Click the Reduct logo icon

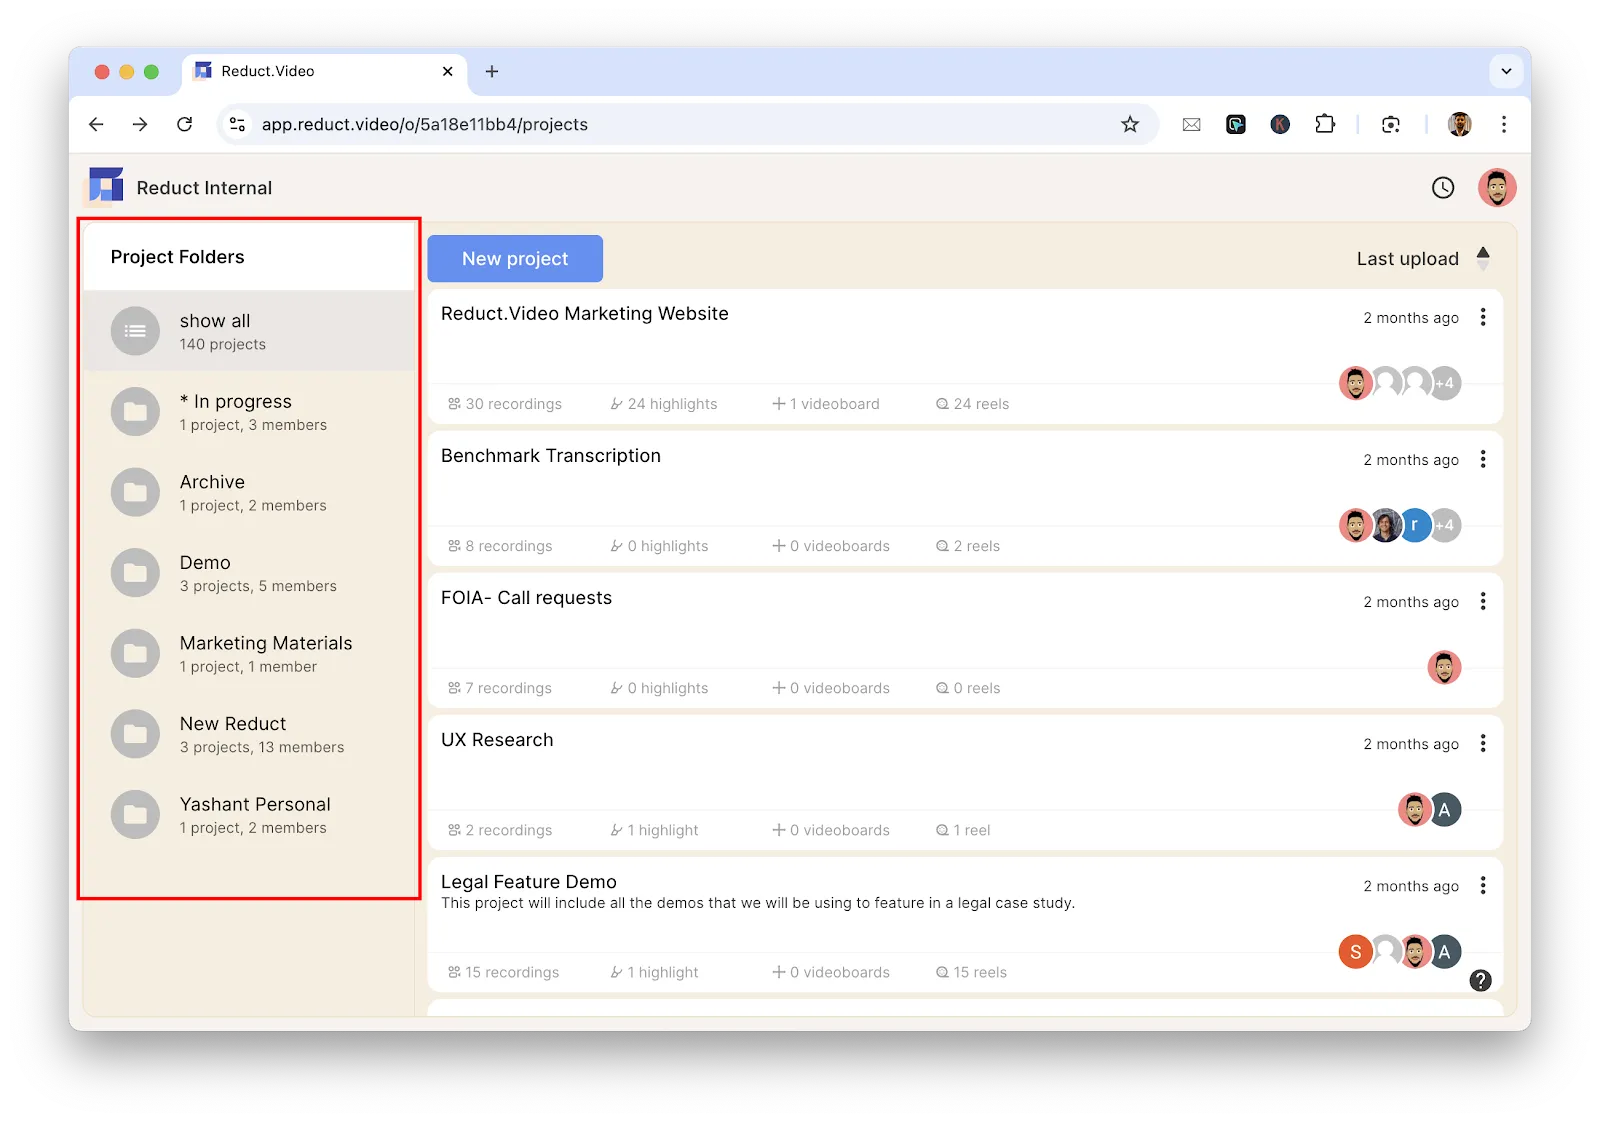[x=106, y=186]
